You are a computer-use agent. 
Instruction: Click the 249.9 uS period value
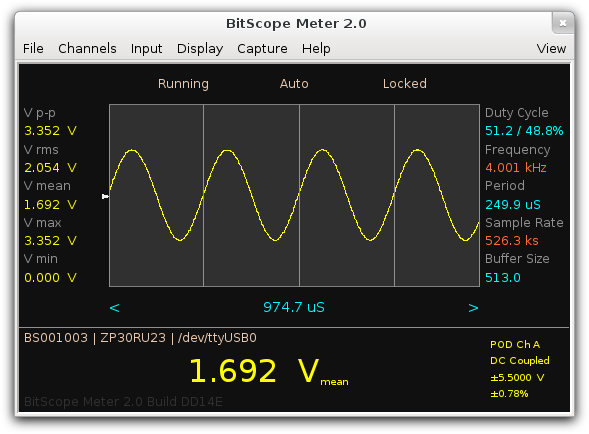(x=513, y=204)
